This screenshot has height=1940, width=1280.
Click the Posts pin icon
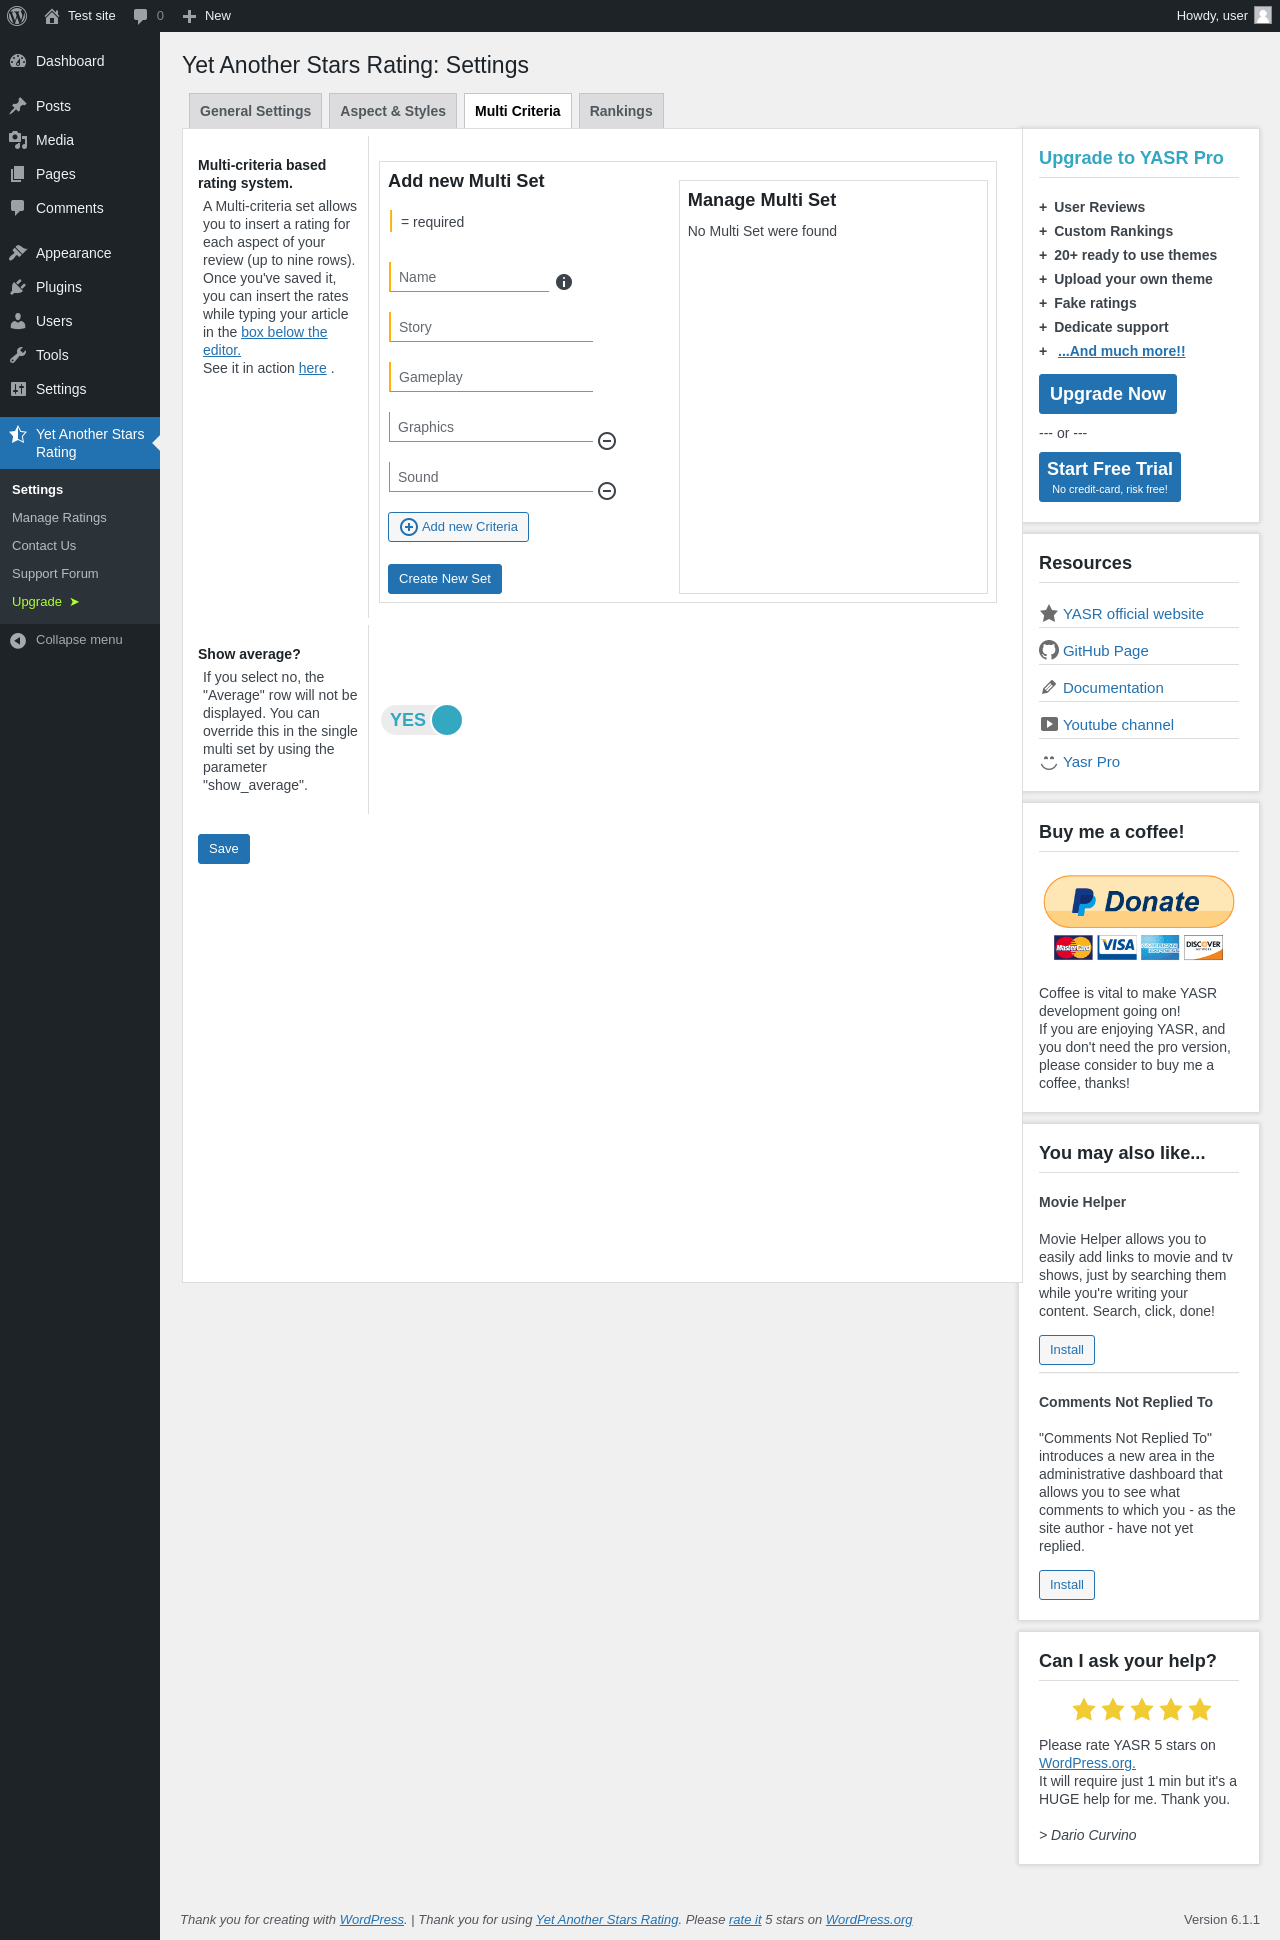click(x=18, y=106)
